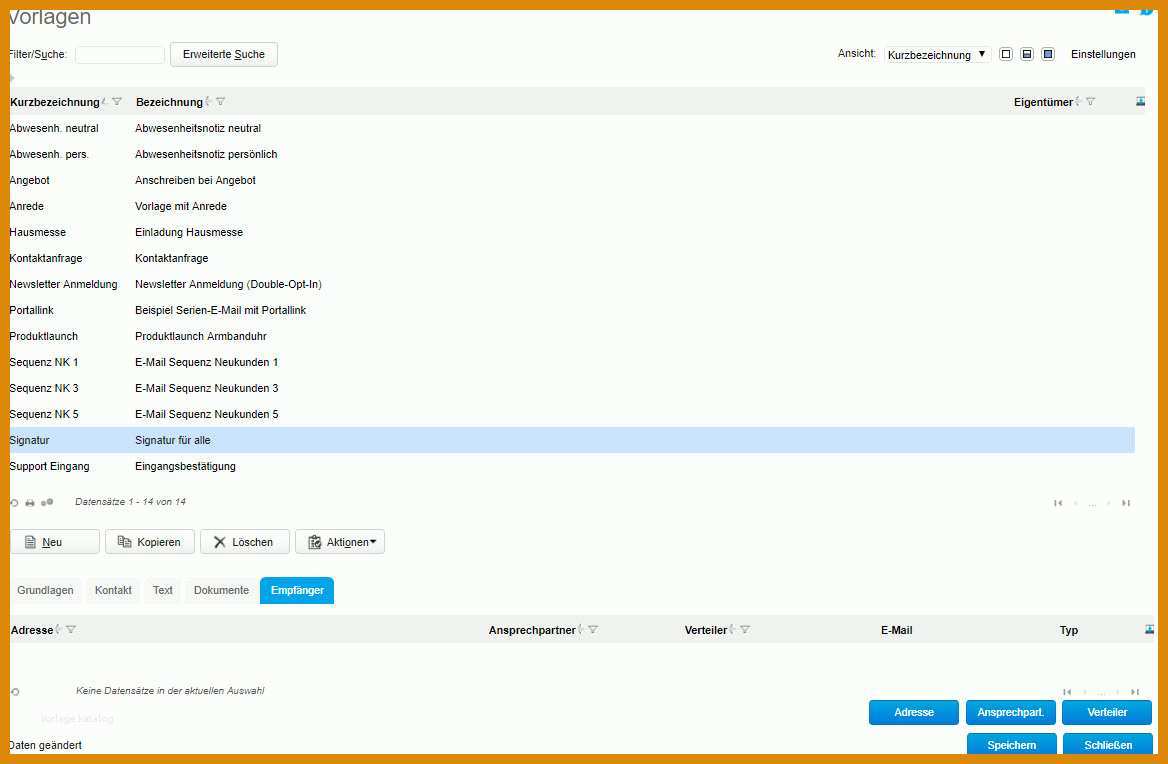Select the empty-square list-only view toggle
The height and width of the screenshot is (764, 1168).
click(1006, 54)
